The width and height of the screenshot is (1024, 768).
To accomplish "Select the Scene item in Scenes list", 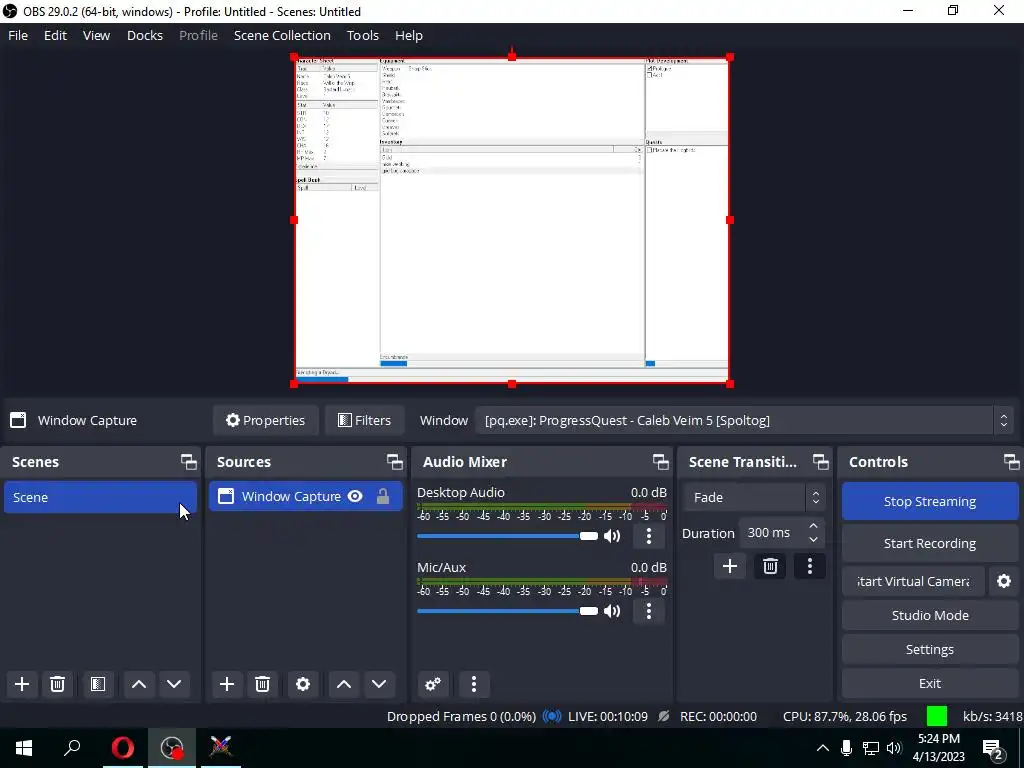I will point(101,498).
